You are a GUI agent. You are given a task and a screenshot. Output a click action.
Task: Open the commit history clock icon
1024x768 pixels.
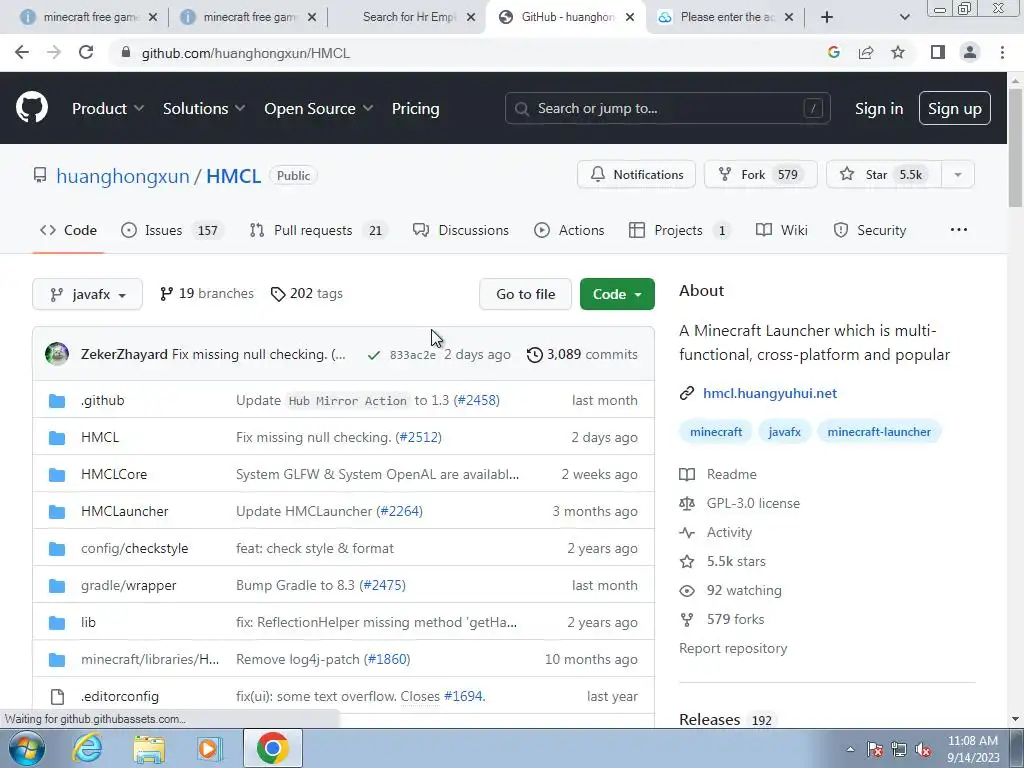[x=534, y=355]
